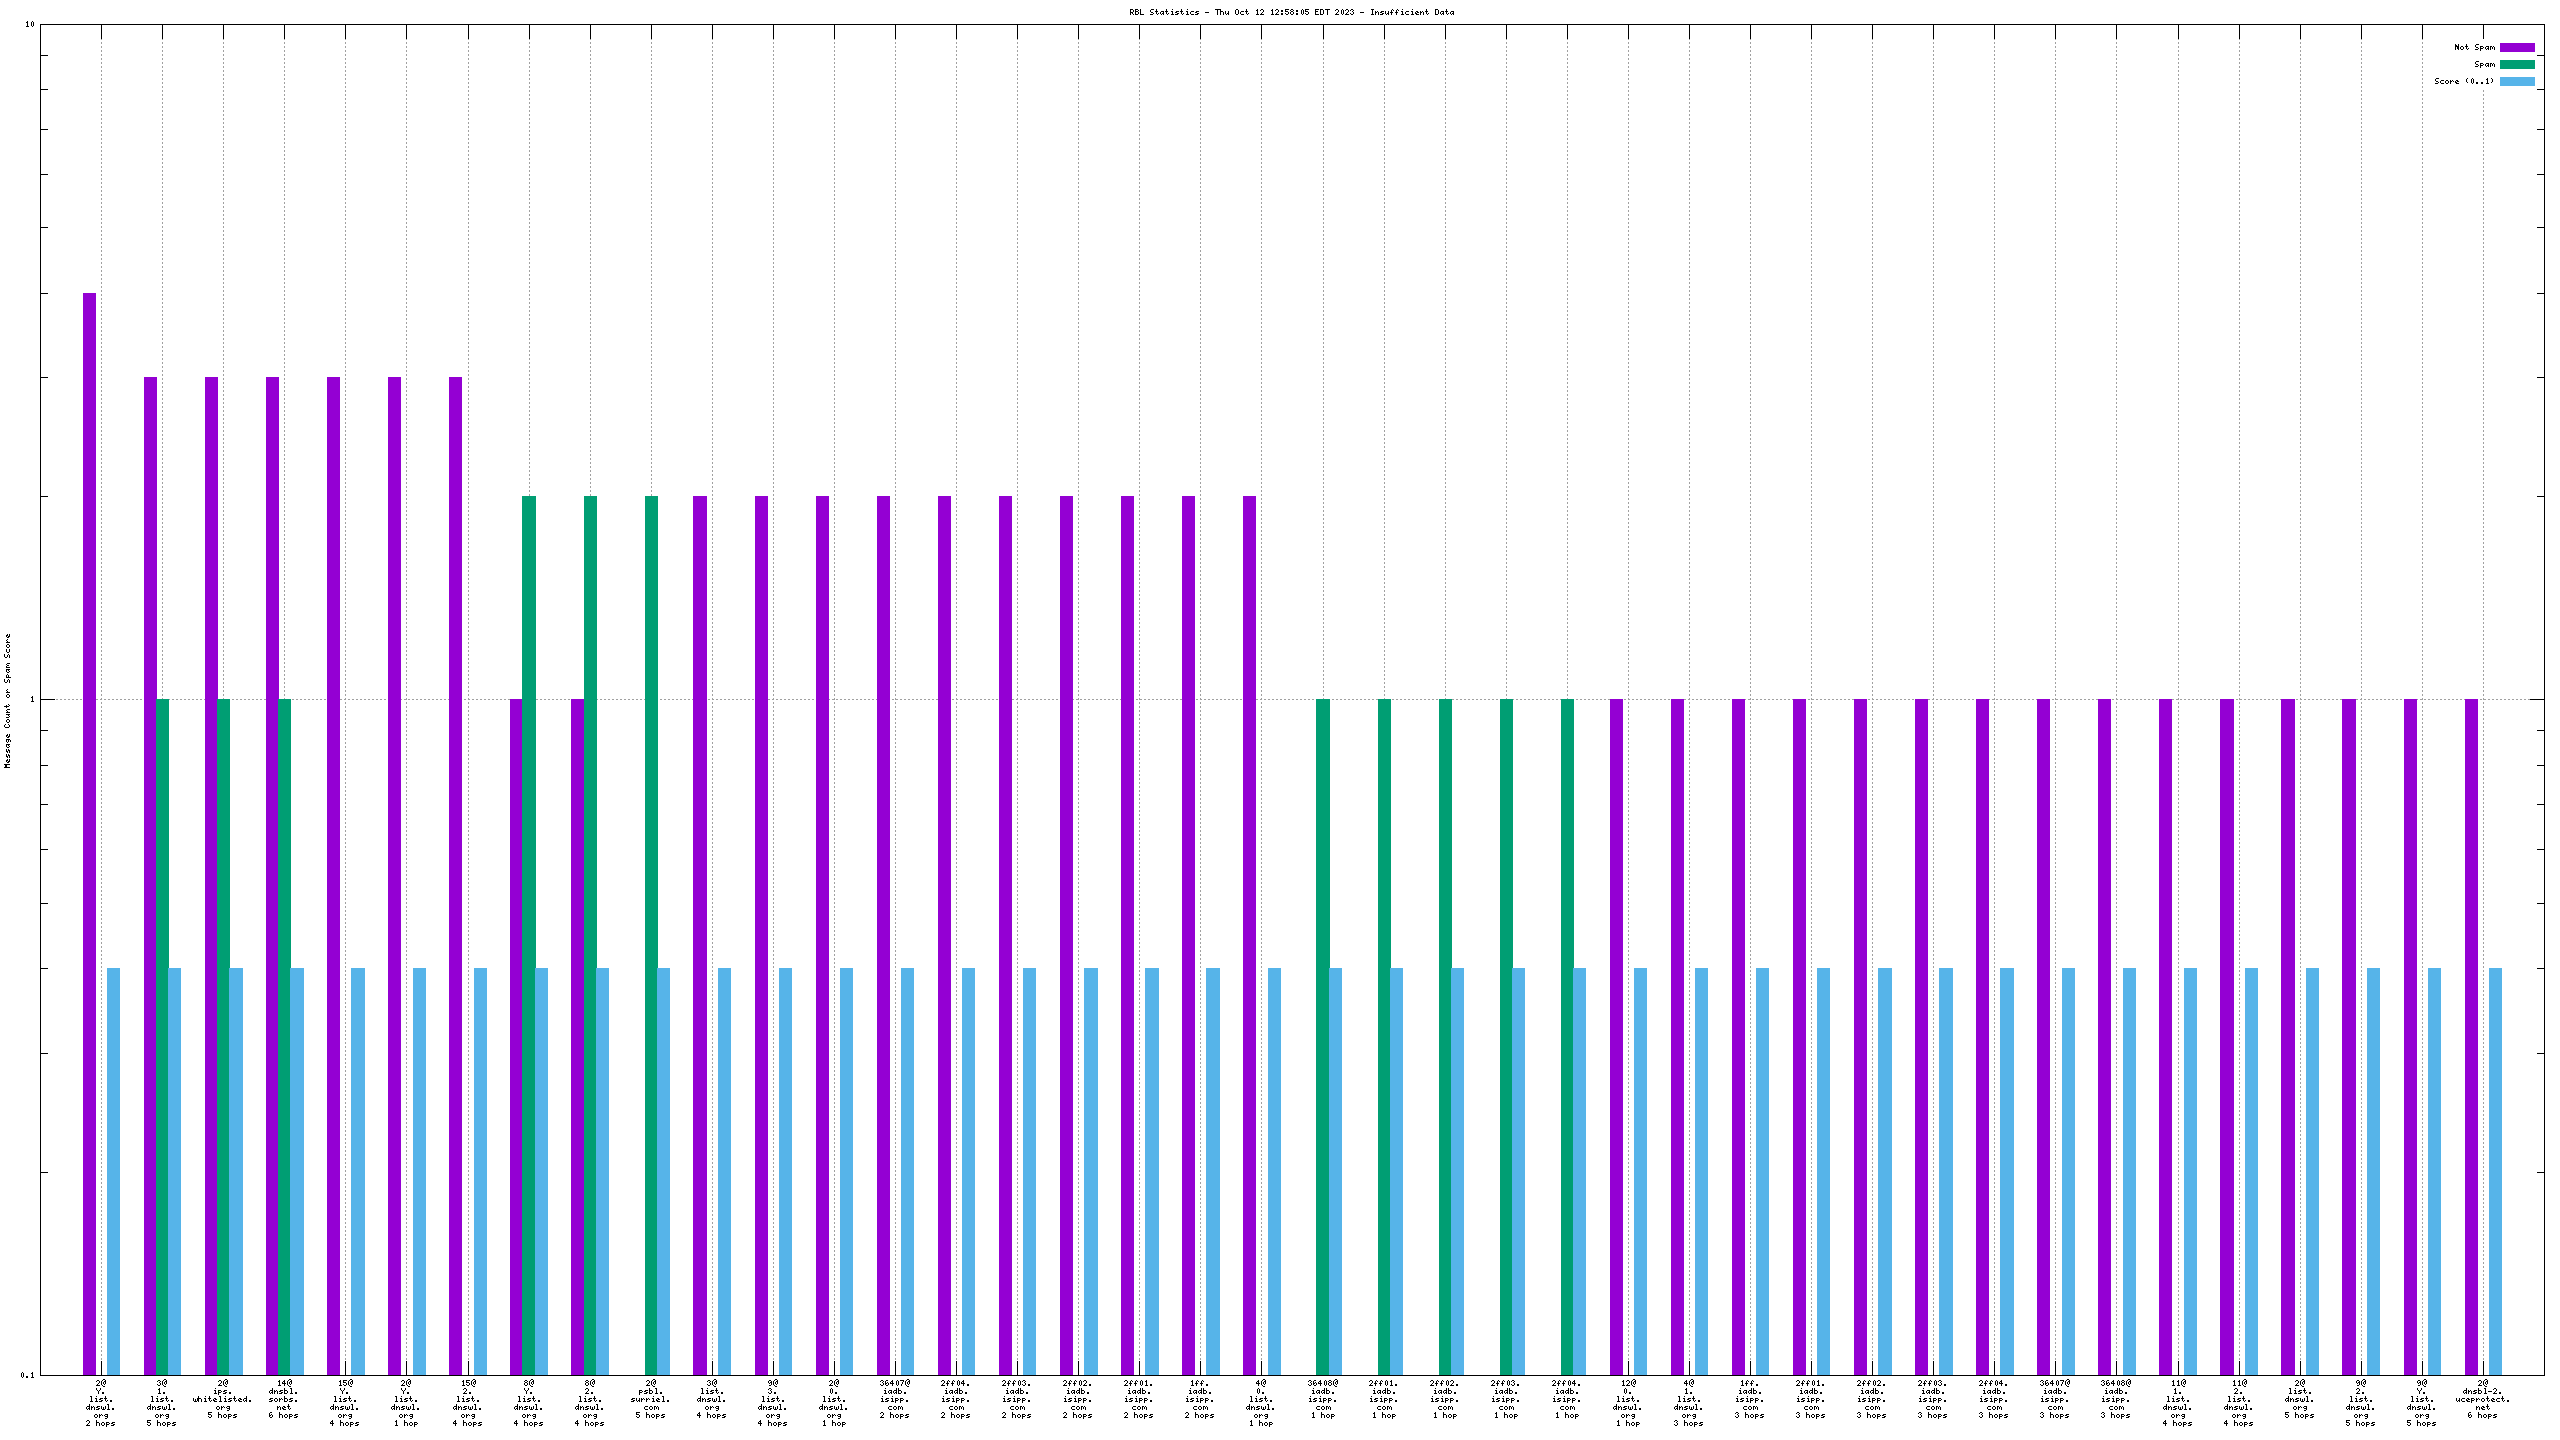Click x-label '4@ 0.list.dnswl.org 1 hop'

click(1261, 1403)
